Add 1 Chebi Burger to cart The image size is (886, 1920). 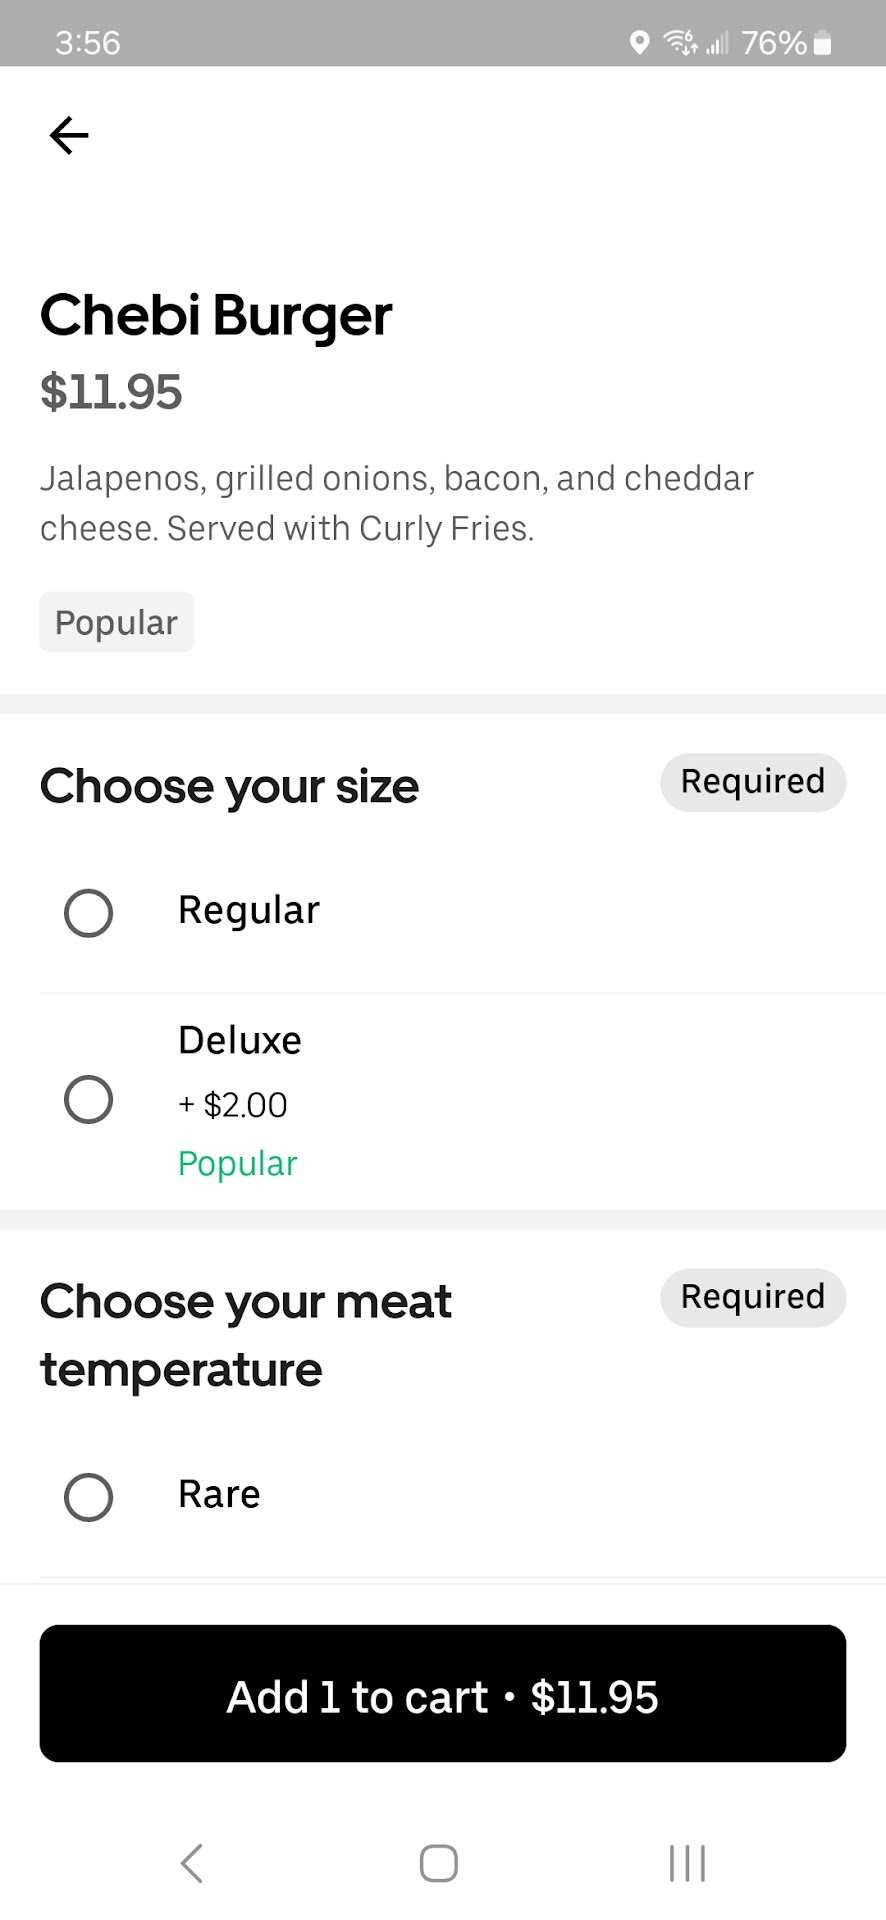click(x=443, y=1697)
